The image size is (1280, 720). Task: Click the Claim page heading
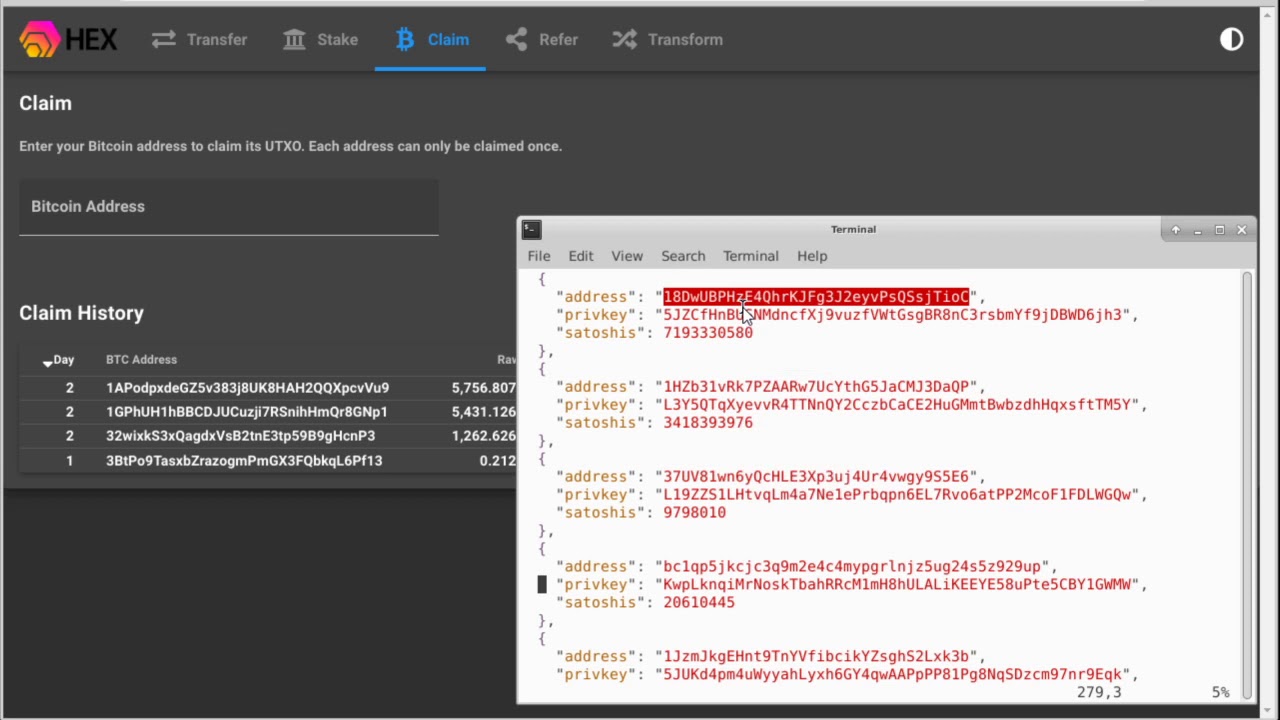point(45,104)
